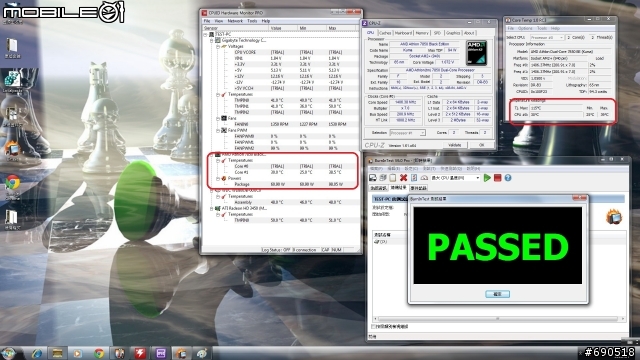Switch to the Memory tab in CPU-Z
This screenshot has width=640, height=360.
click(x=422, y=33)
